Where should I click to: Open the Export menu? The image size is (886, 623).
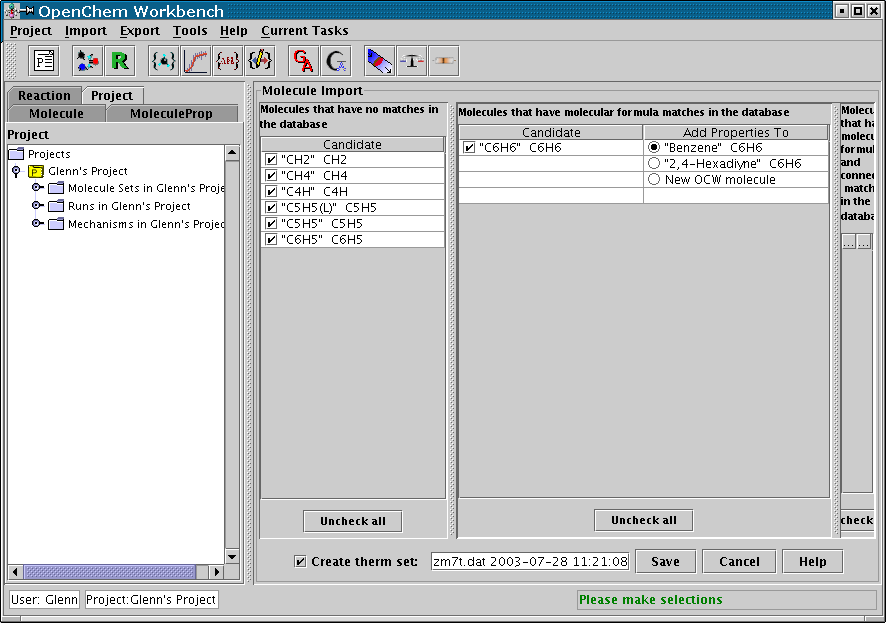140,31
